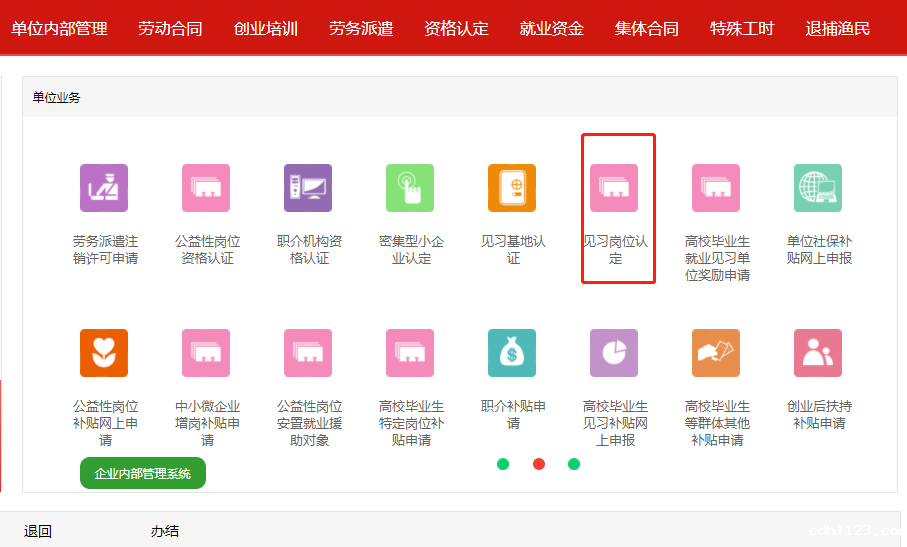Open 创业后扶持补贴申请 icon
Screen dimensions: 907x547
818,353
